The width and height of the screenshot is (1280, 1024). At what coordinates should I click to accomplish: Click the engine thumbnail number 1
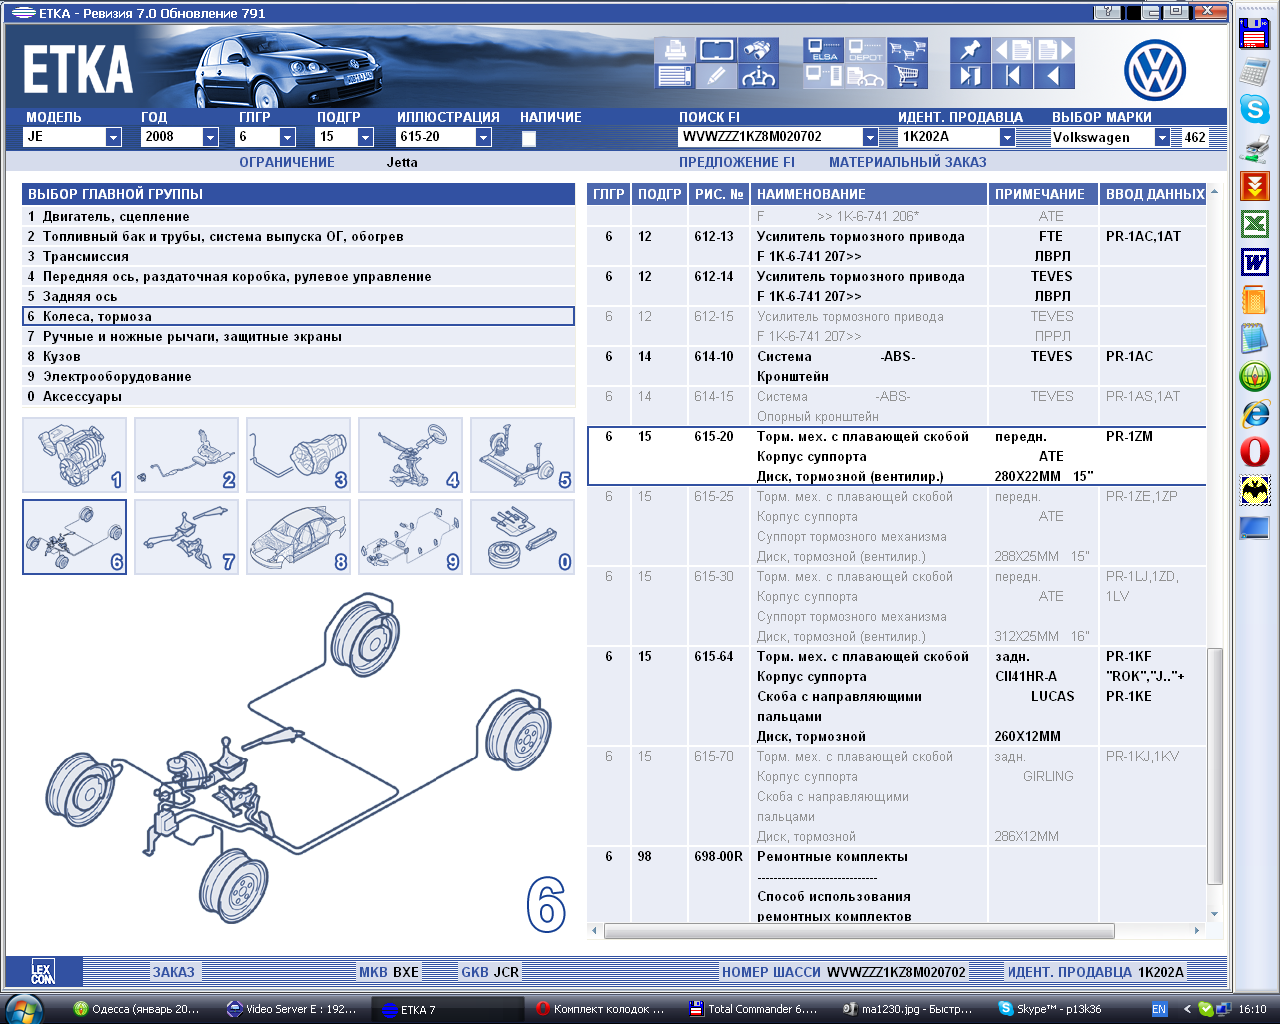pyautogui.click(x=75, y=455)
